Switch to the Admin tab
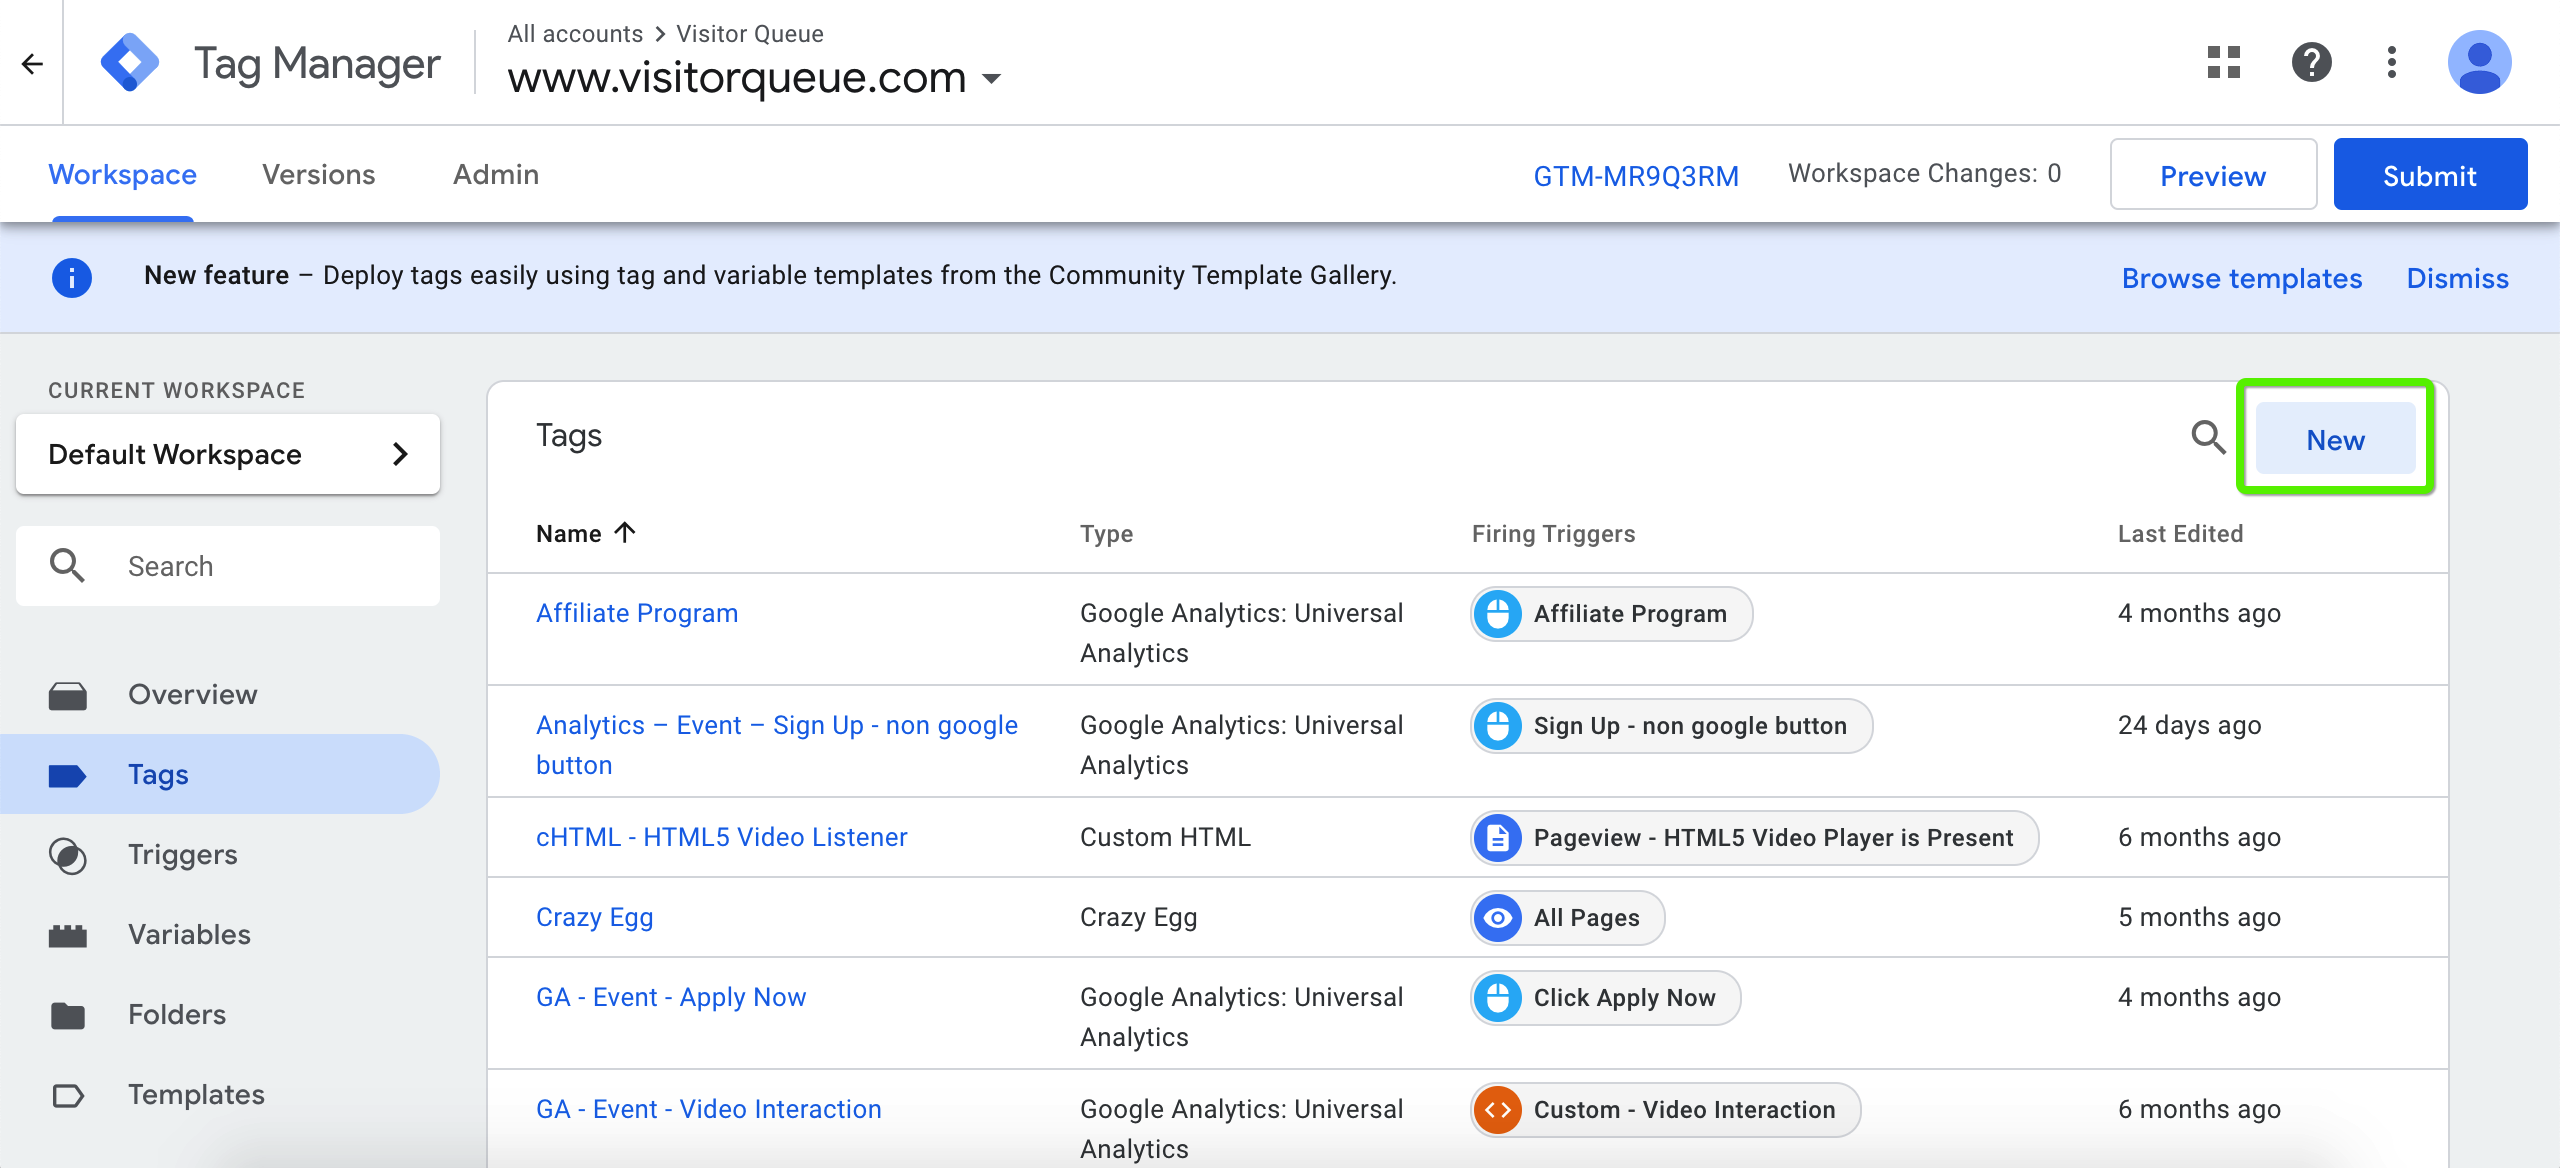This screenshot has width=2560, height=1168. pyautogui.click(x=496, y=174)
